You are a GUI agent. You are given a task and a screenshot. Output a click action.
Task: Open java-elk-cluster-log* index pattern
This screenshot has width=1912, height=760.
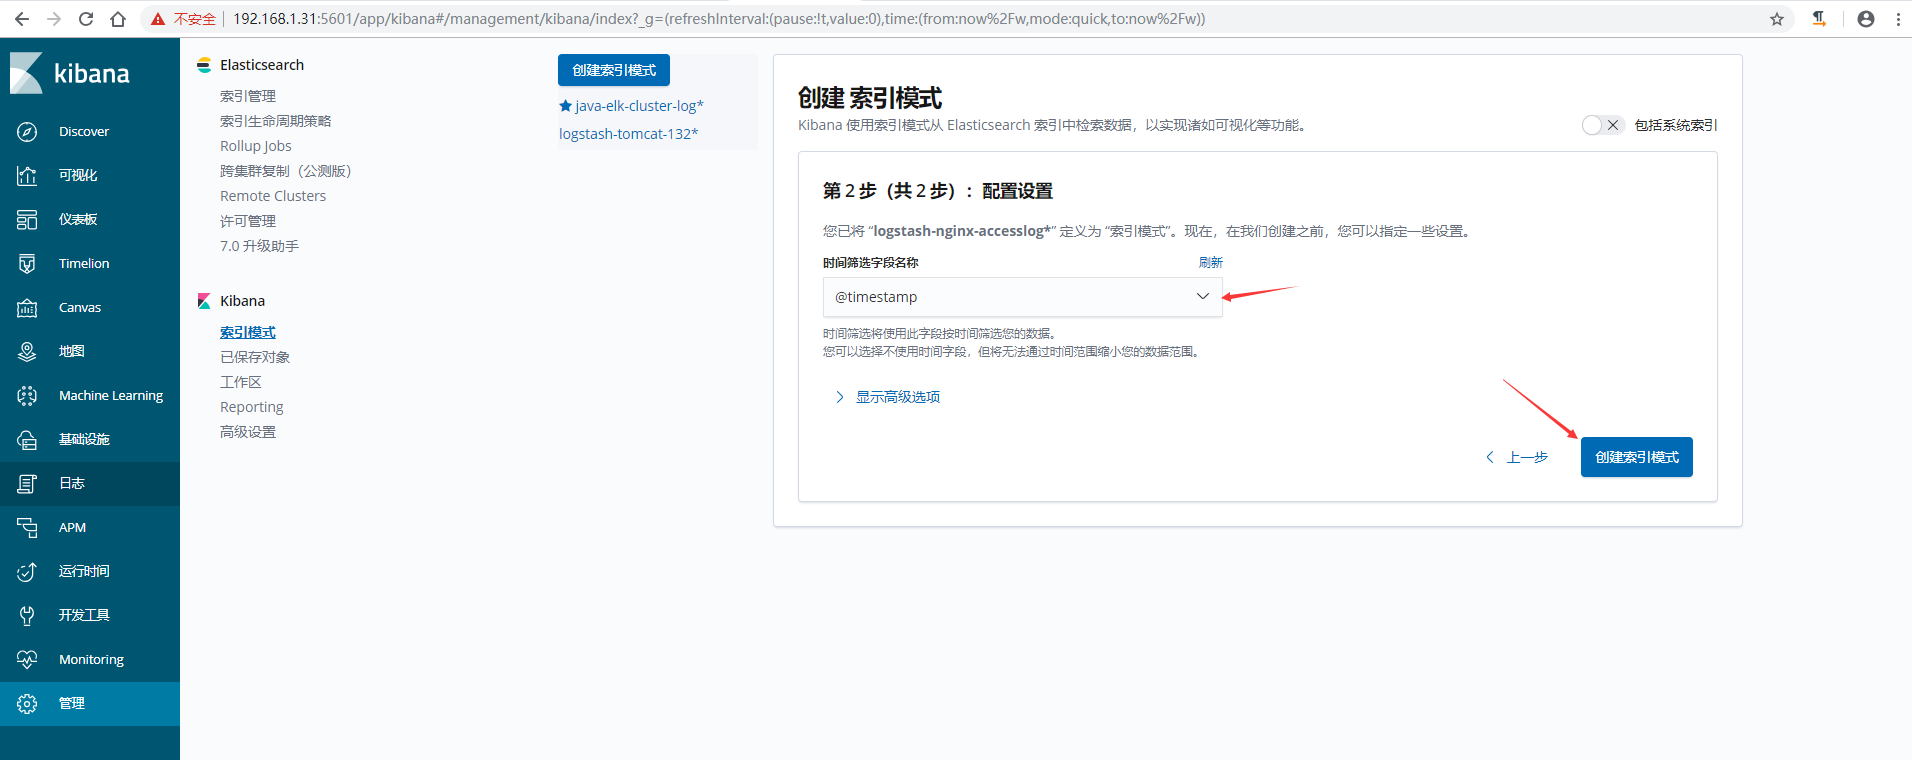pos(639,106)
